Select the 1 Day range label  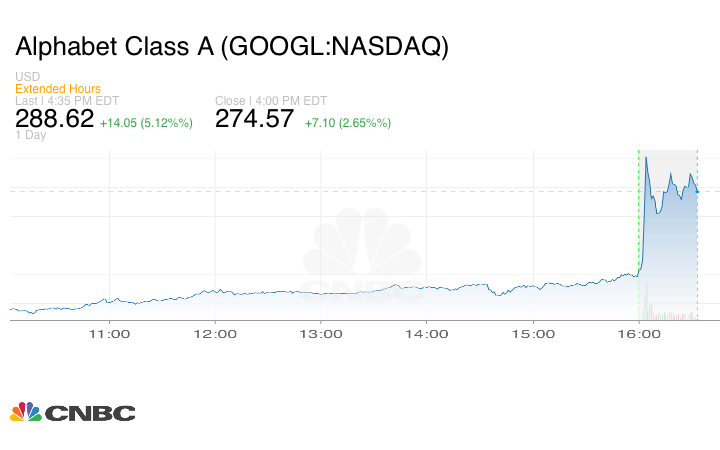click(x=30, y=136)
